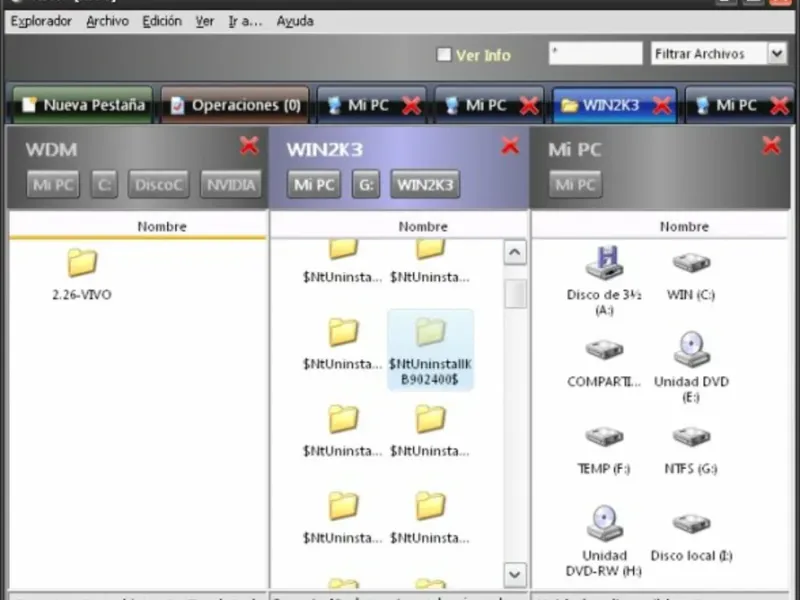Close the WIN2K3 panel with its red X
The width and height of the screenshot is (800, 600).
point(510,146)
